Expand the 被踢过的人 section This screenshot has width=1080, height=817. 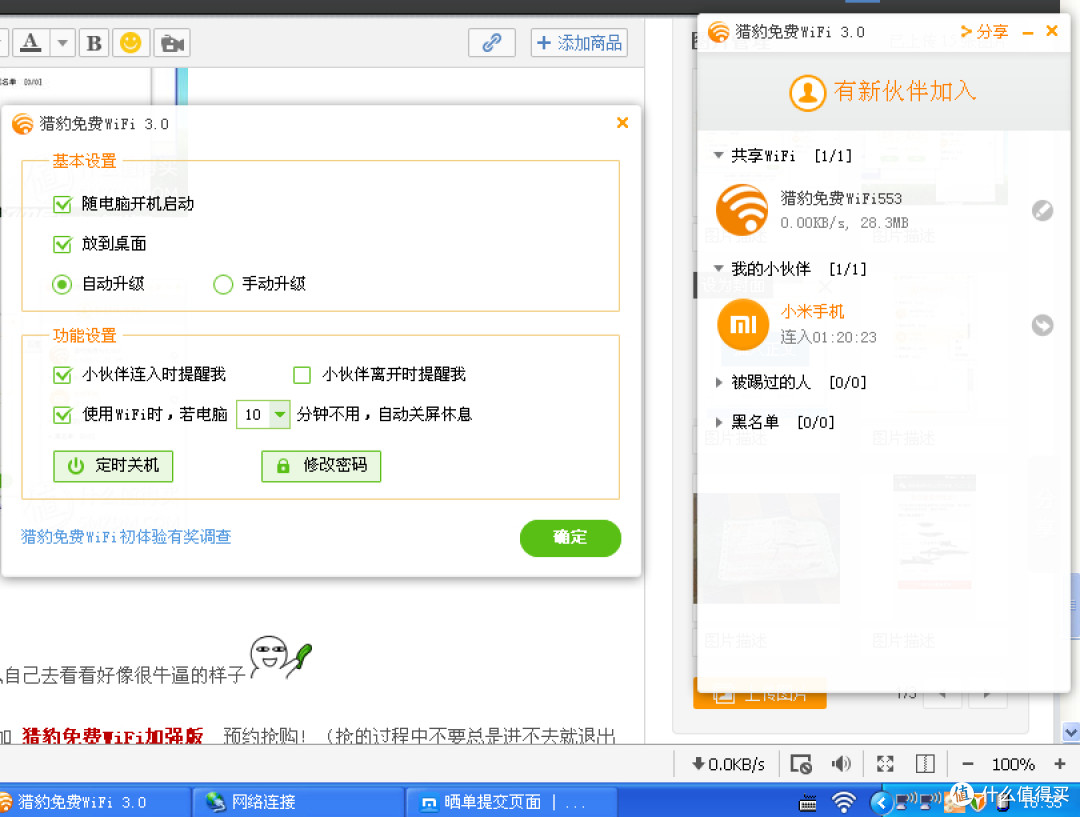[x=718, y=382]
